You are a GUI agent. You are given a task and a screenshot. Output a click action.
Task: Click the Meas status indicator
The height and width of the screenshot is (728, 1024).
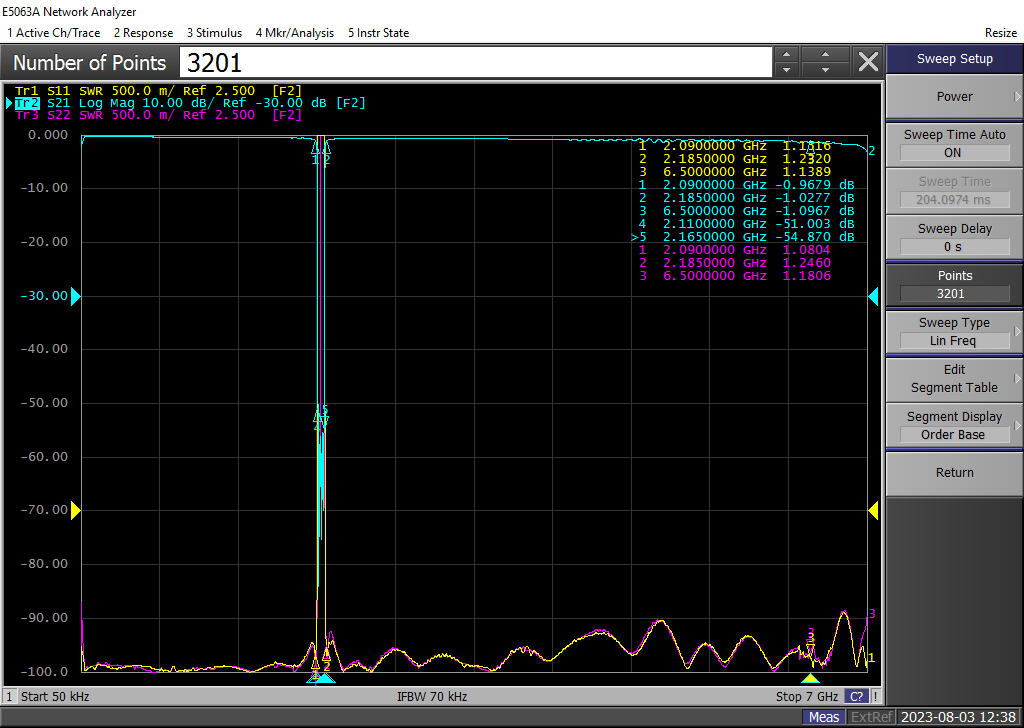[x=824, y=717]
